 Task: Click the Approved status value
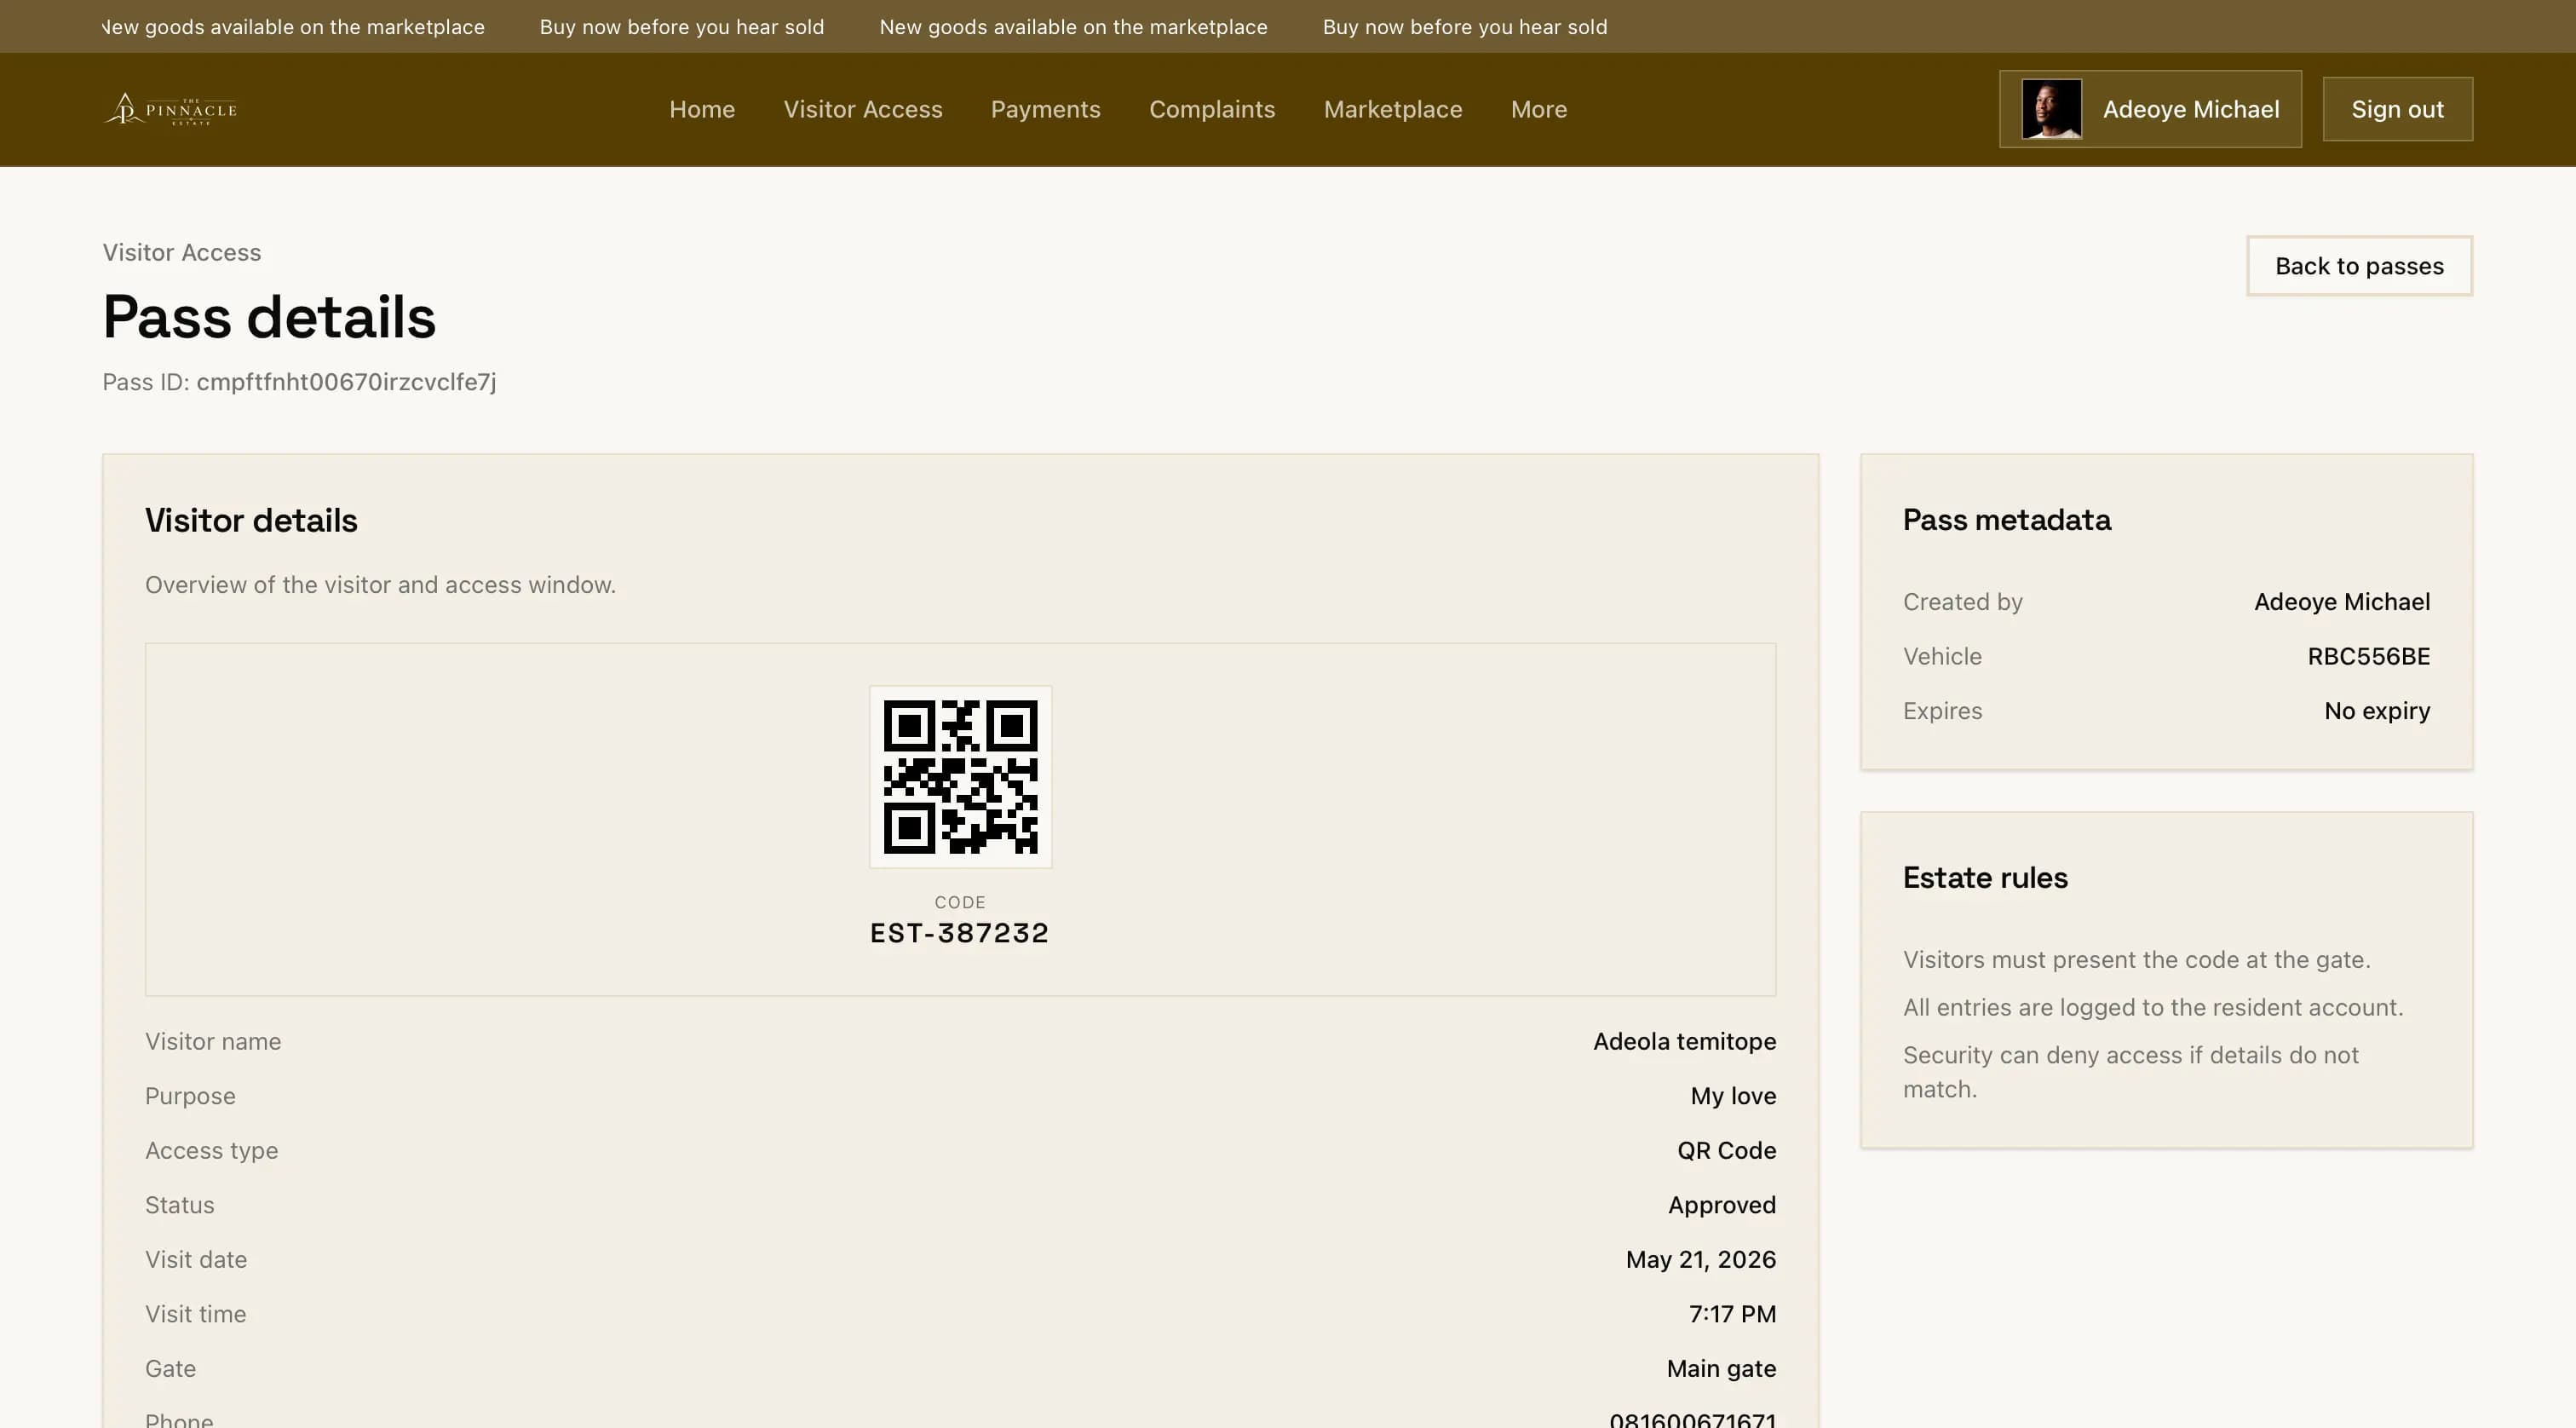(1721, 1205)
